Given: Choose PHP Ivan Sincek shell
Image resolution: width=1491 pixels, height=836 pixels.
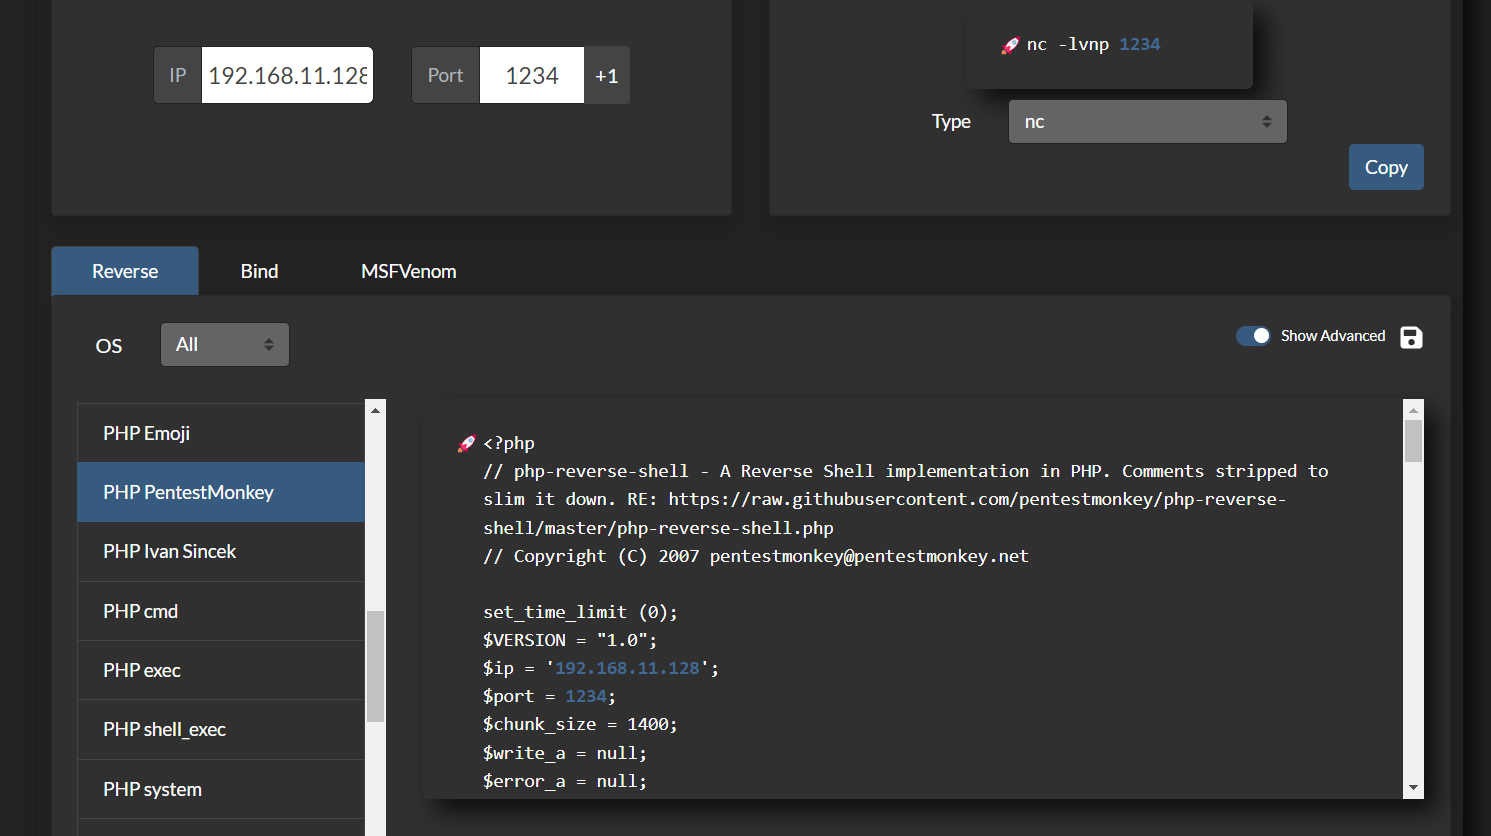Looking at the screenshot, I should 221,551.
